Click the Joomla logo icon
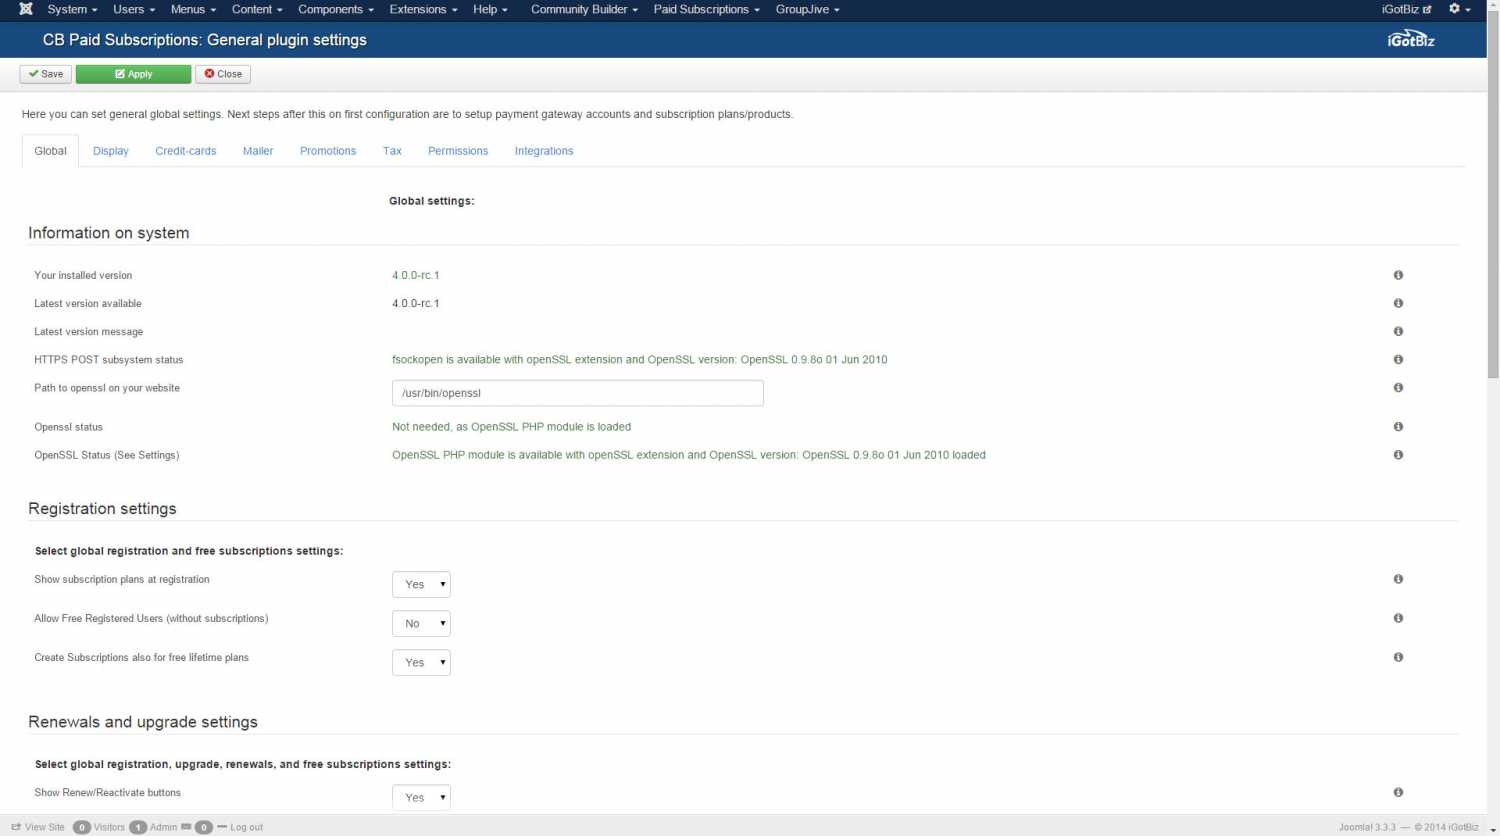The height and width of the screenshot is (836, 1500). (26, 9)
